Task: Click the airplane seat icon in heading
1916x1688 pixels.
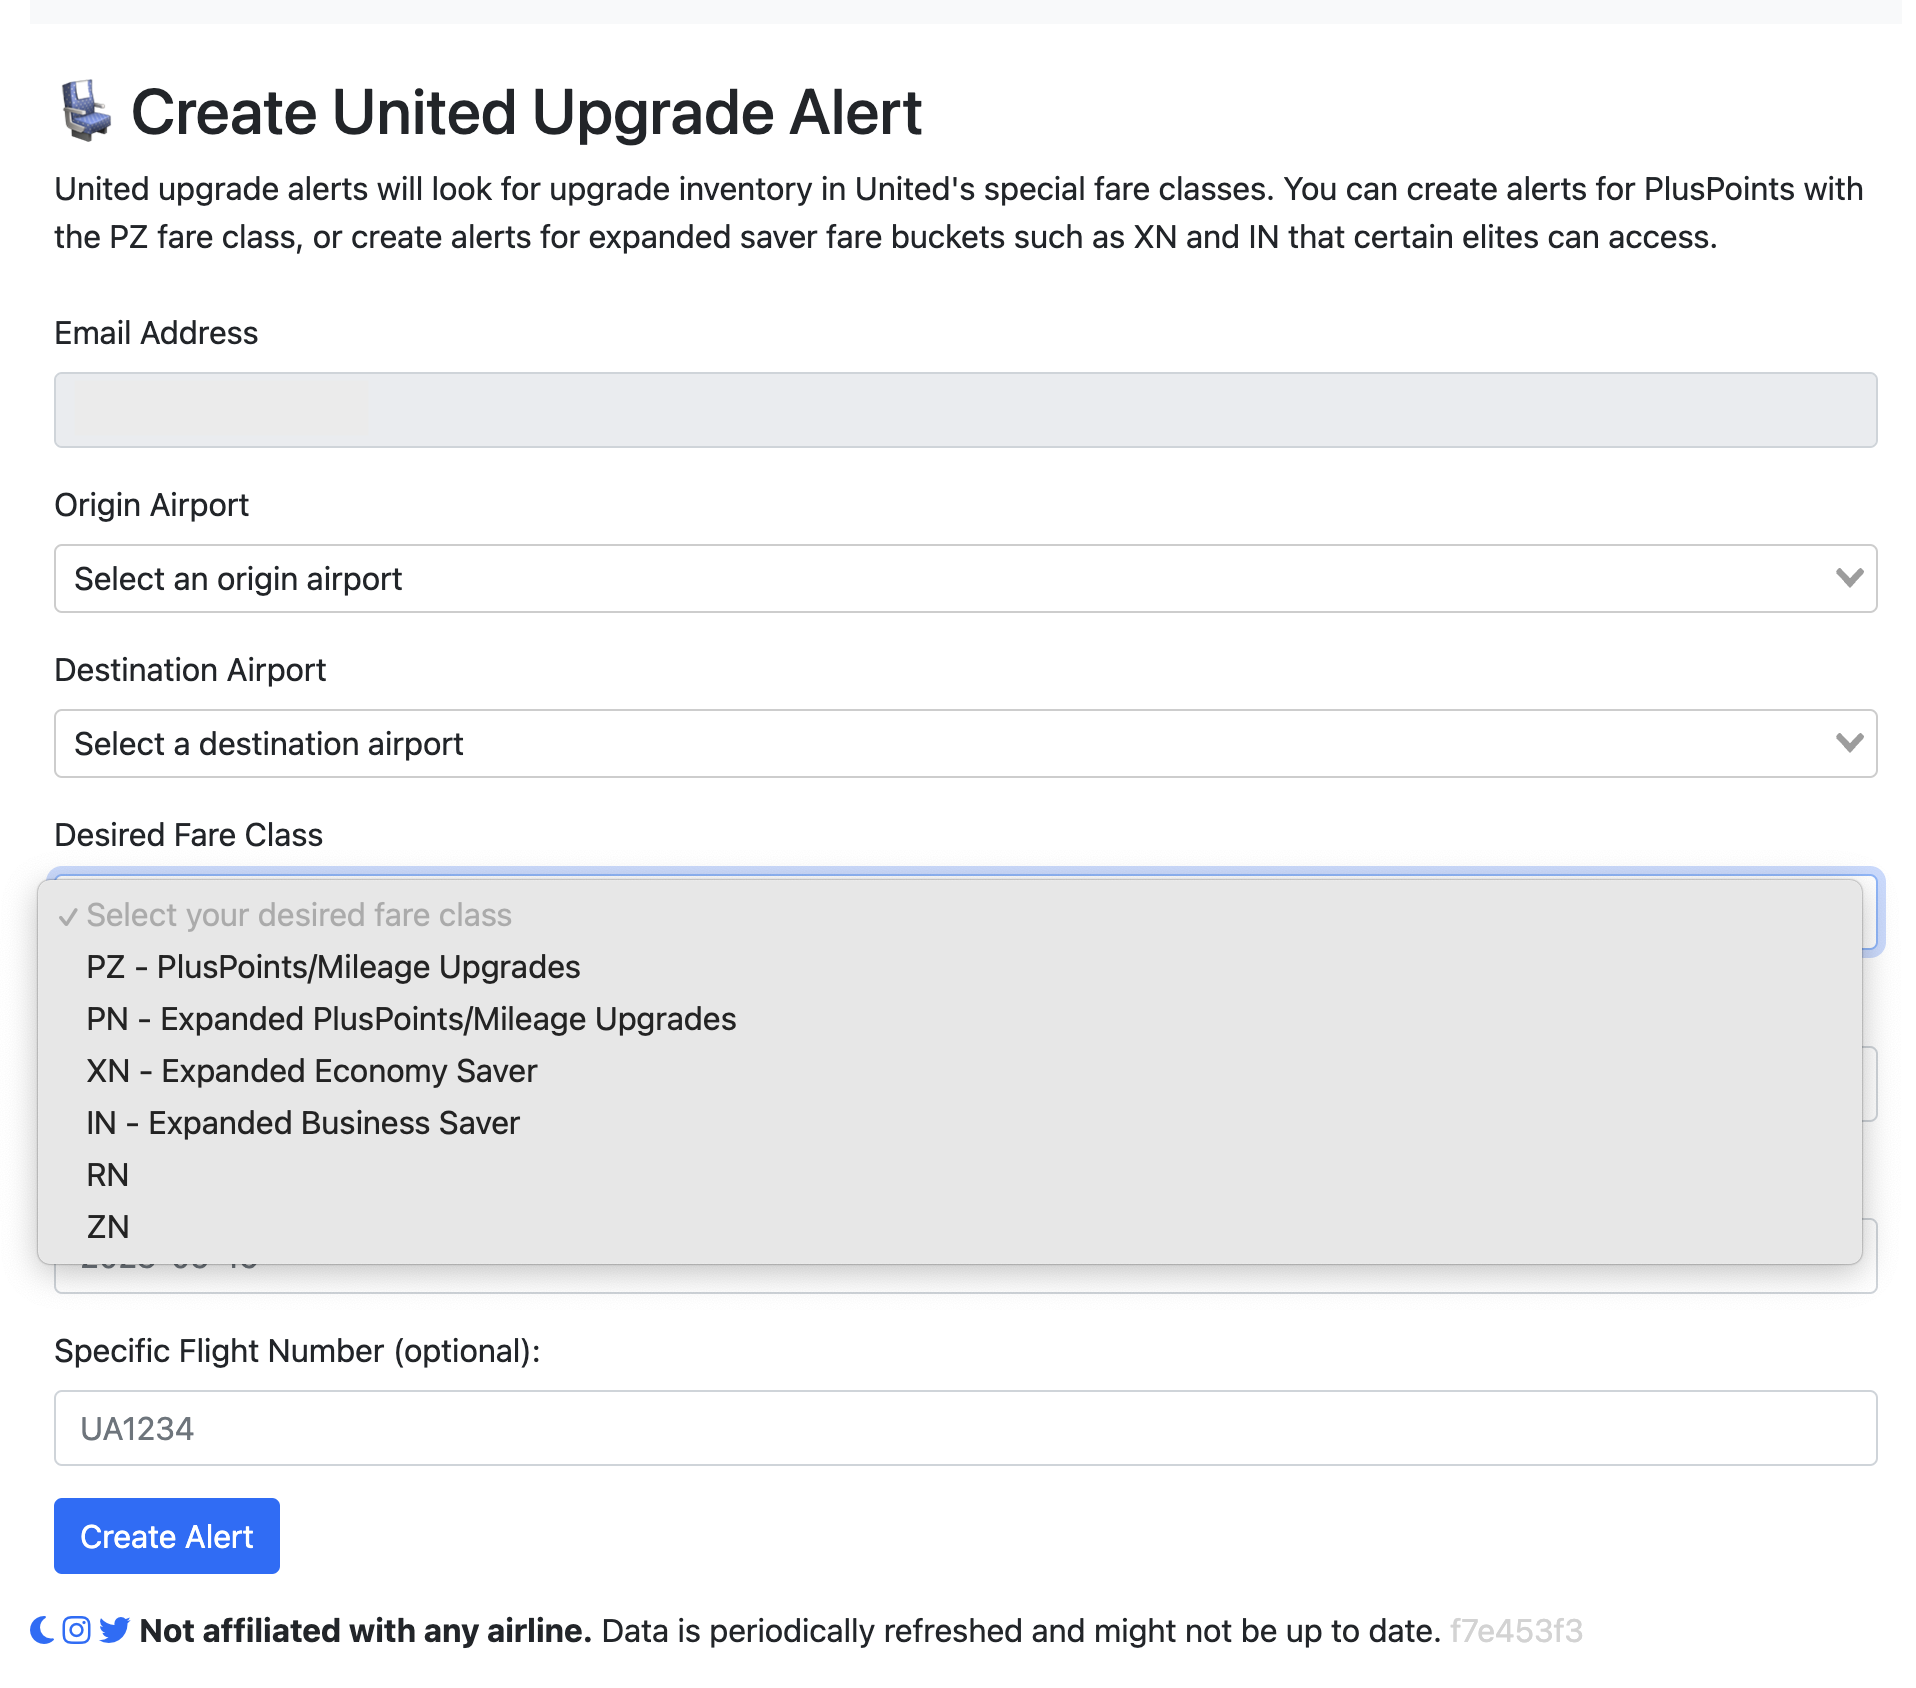Action: pyautogui.click(x=85, y=111)
